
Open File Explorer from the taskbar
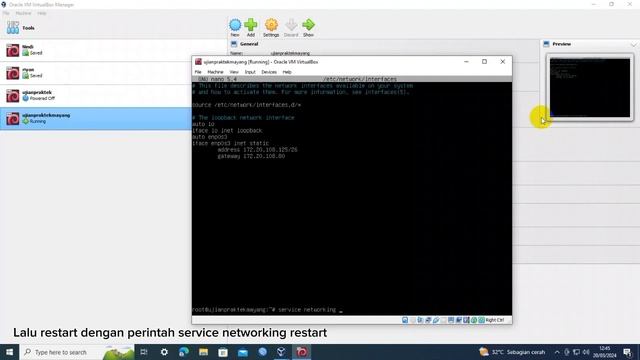[203, 352]
